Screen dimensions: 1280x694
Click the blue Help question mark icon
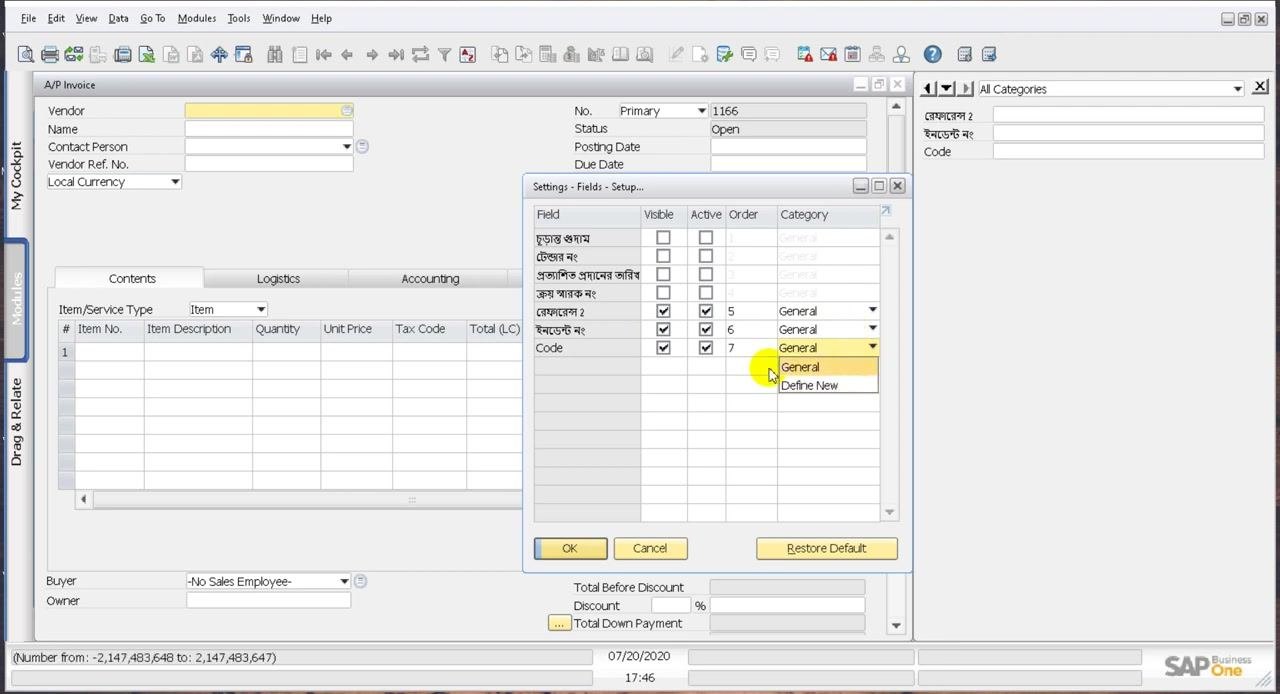[x=933, y=55]
